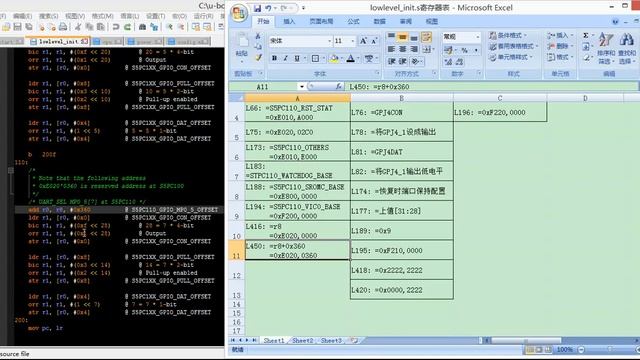Click row 12 header
Viewport: 640px width, 360px height.
(x=237, y=271)
